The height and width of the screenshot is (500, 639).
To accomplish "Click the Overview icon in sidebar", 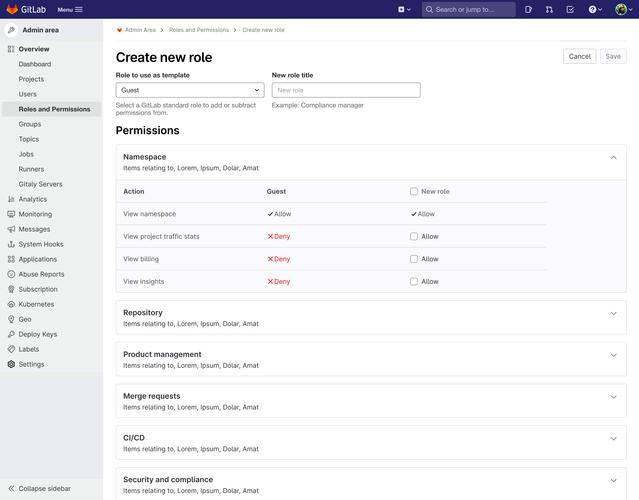I will click(11, 49).
